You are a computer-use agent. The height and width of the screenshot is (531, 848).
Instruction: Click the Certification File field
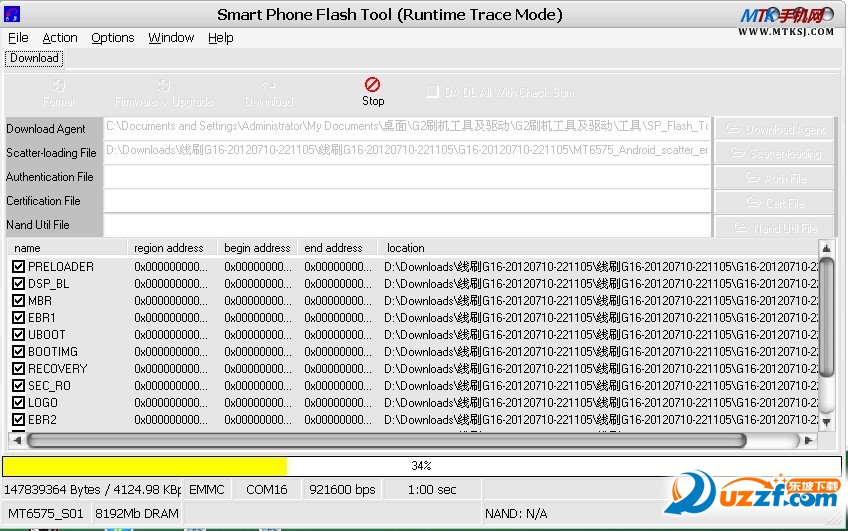click(x=407, y=201)
